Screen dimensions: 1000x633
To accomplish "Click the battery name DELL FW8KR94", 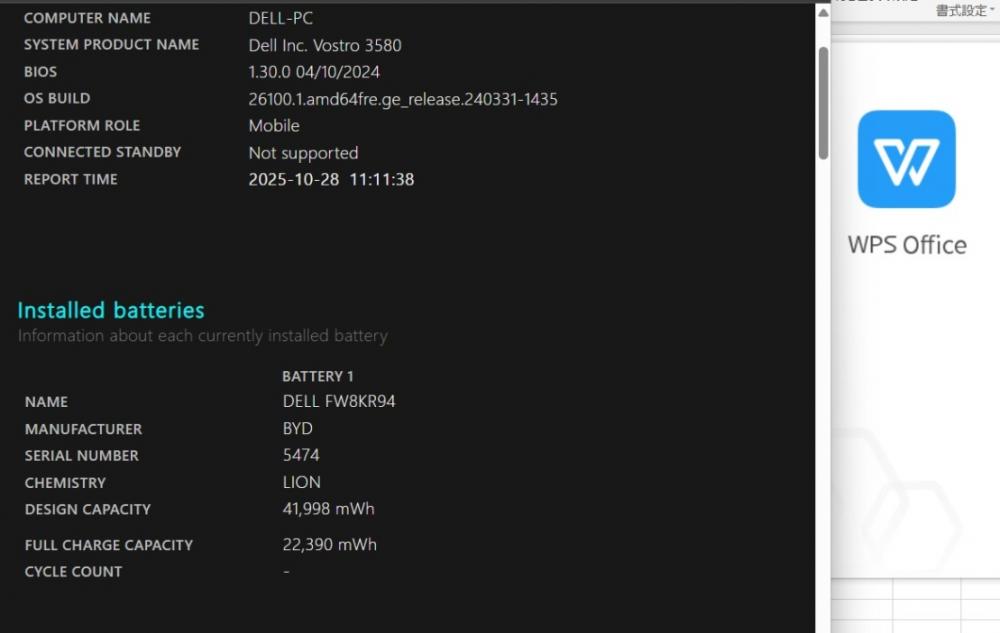I will tap(339, 402).
